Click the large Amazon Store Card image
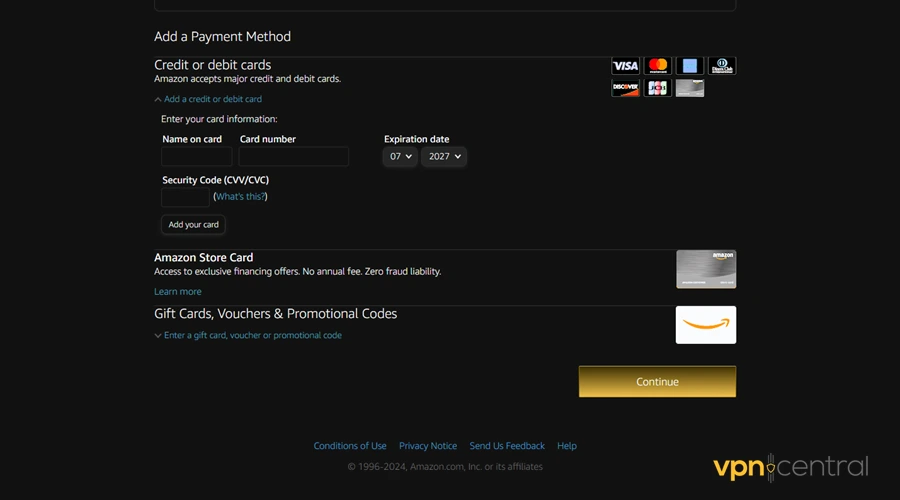The height and width of the screenshot is (500, 900). [x=706, y=269]
